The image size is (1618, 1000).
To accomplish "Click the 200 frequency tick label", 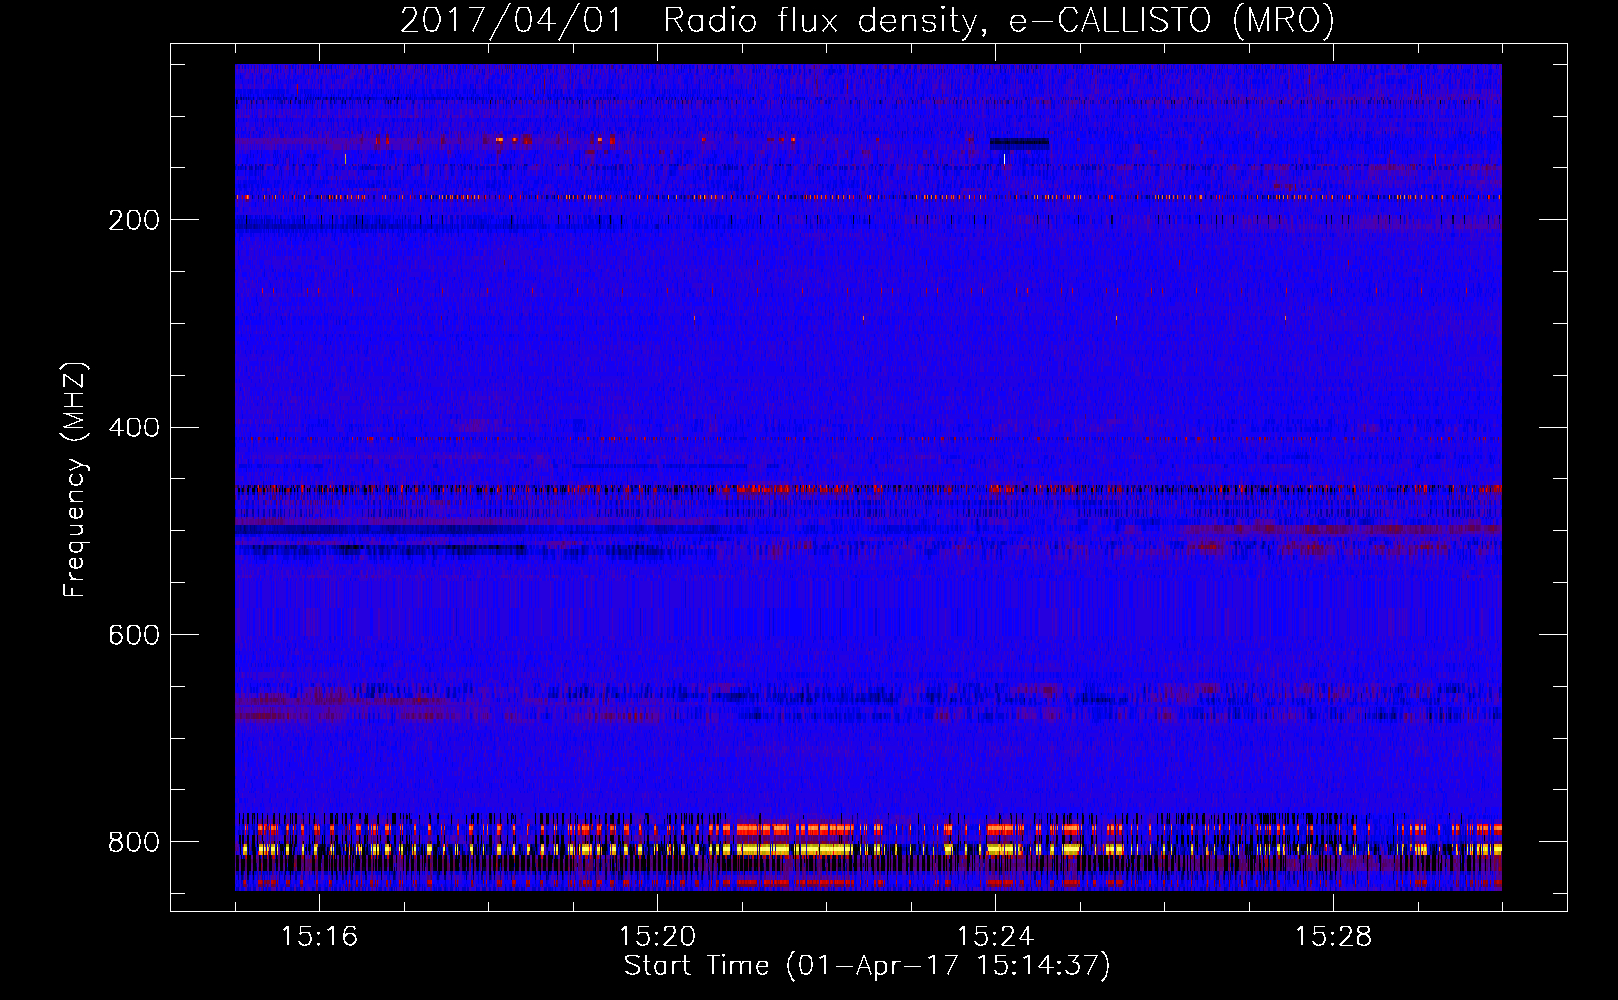I will tap(134, 220).
